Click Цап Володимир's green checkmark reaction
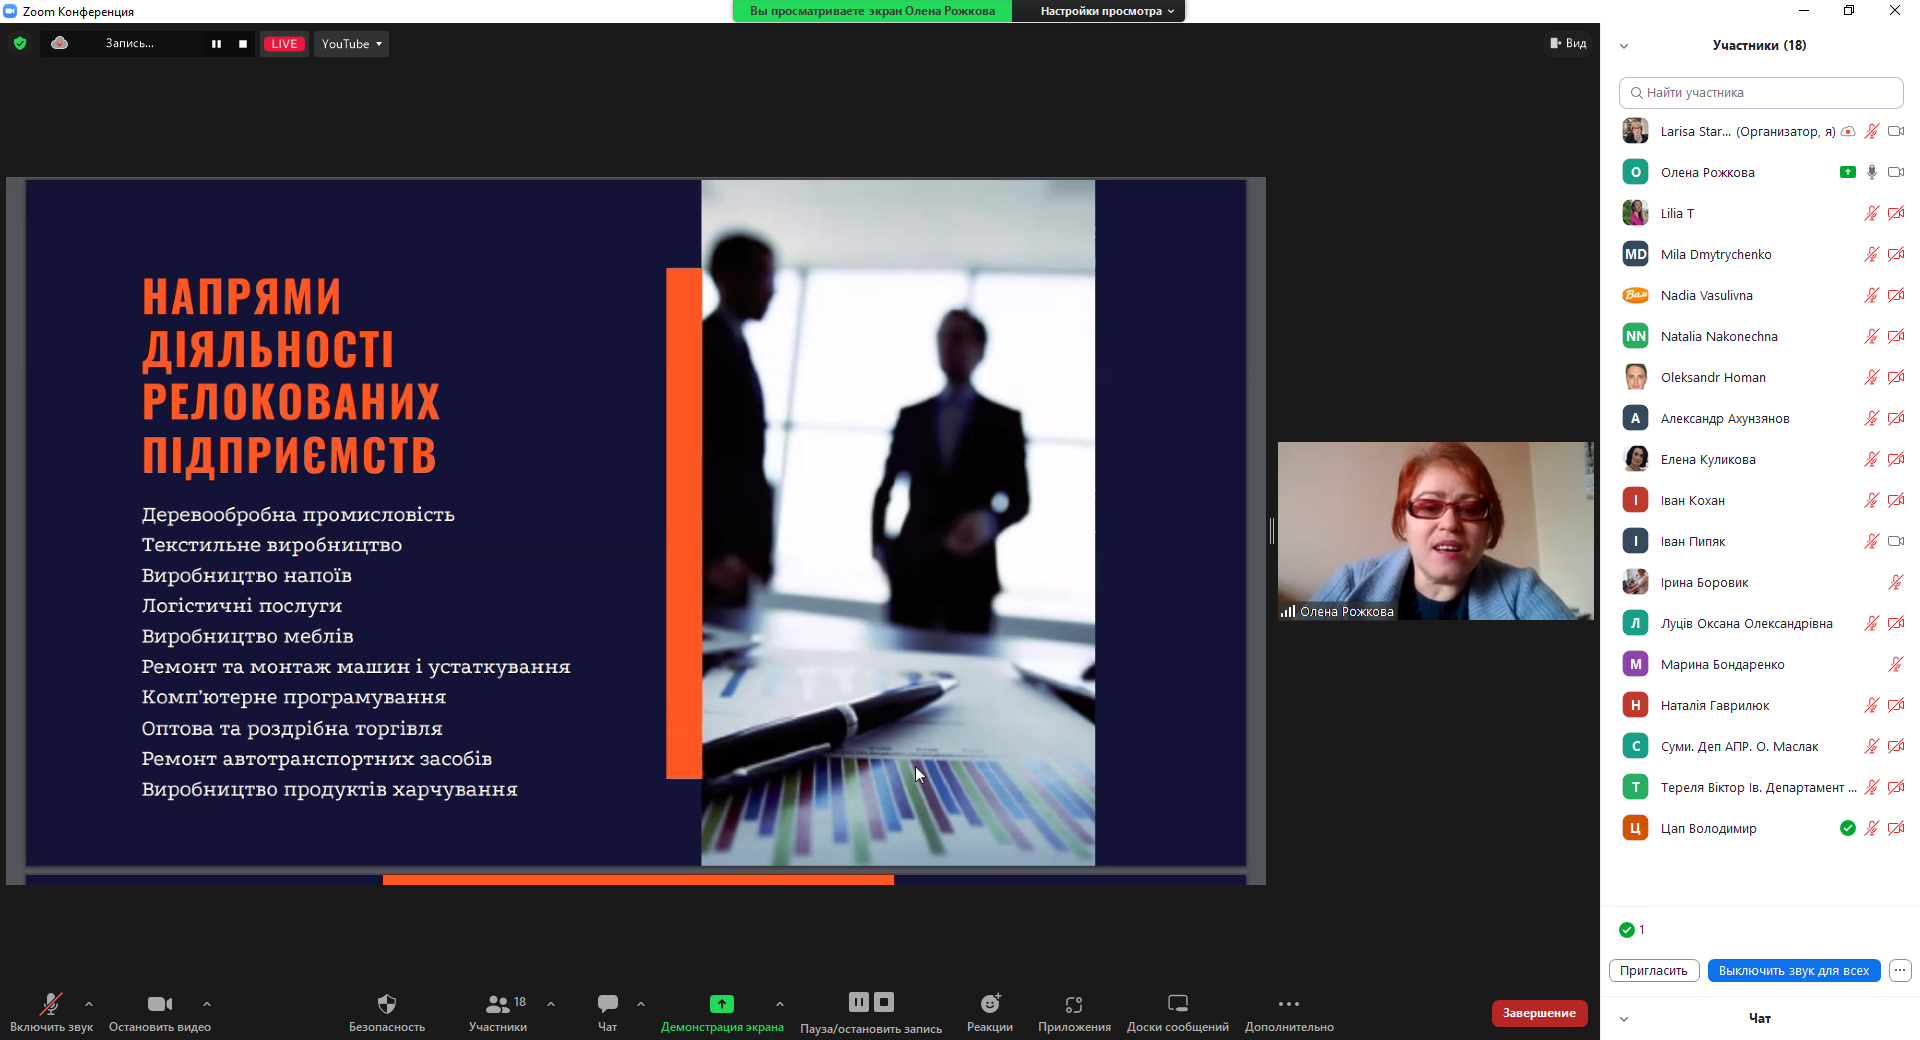Screen dimensions: 1920x1040 pos(1847,828)
